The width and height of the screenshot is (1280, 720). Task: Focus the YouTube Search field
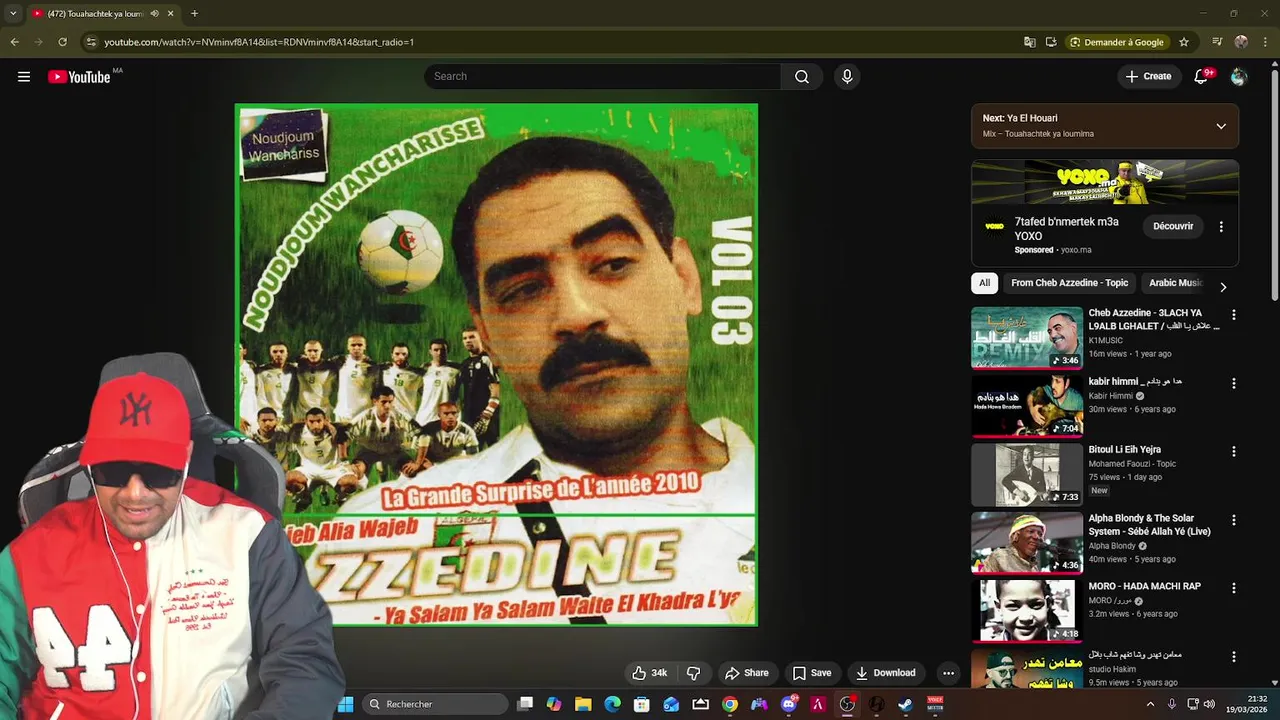click(x=603, y=77)
